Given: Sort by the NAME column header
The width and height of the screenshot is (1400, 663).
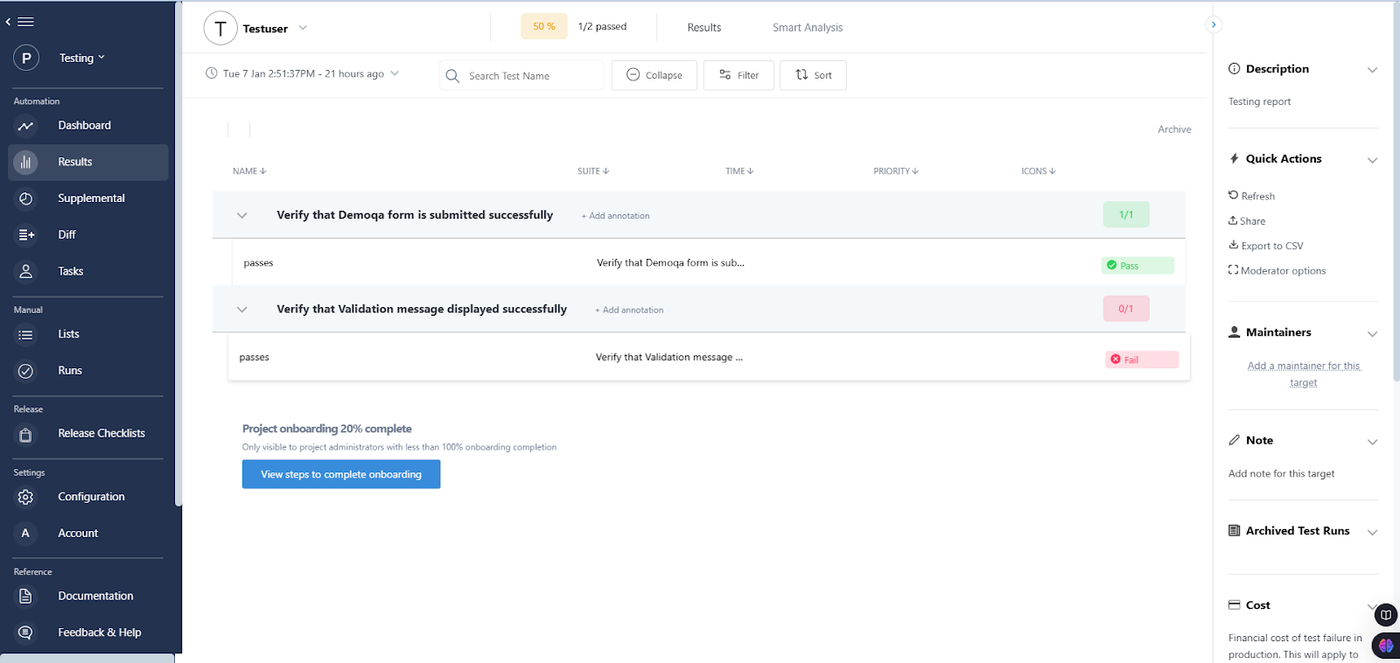Looking at the screenshot, I should click(x=249, y=171).
